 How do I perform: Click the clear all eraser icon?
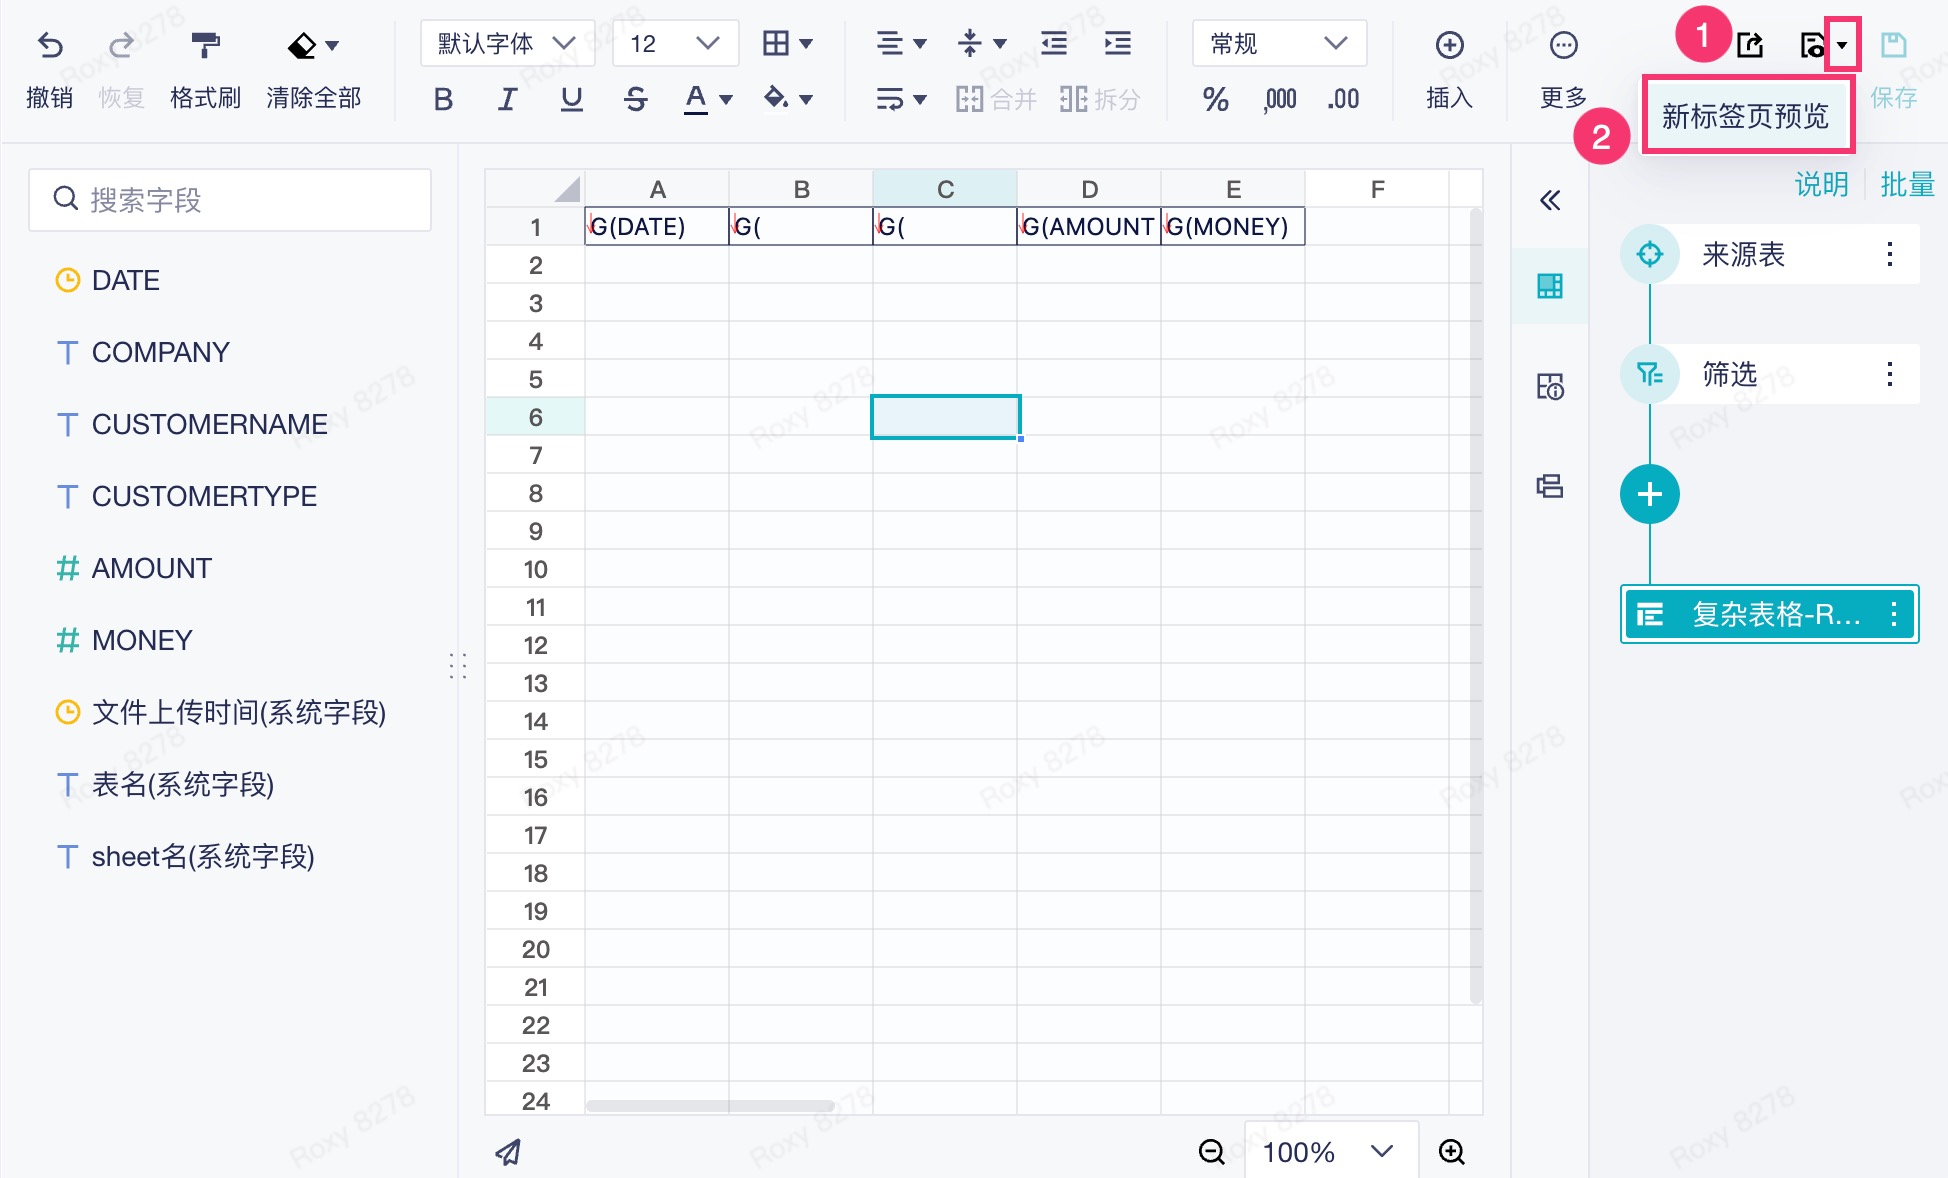click(x=302, y=46)
